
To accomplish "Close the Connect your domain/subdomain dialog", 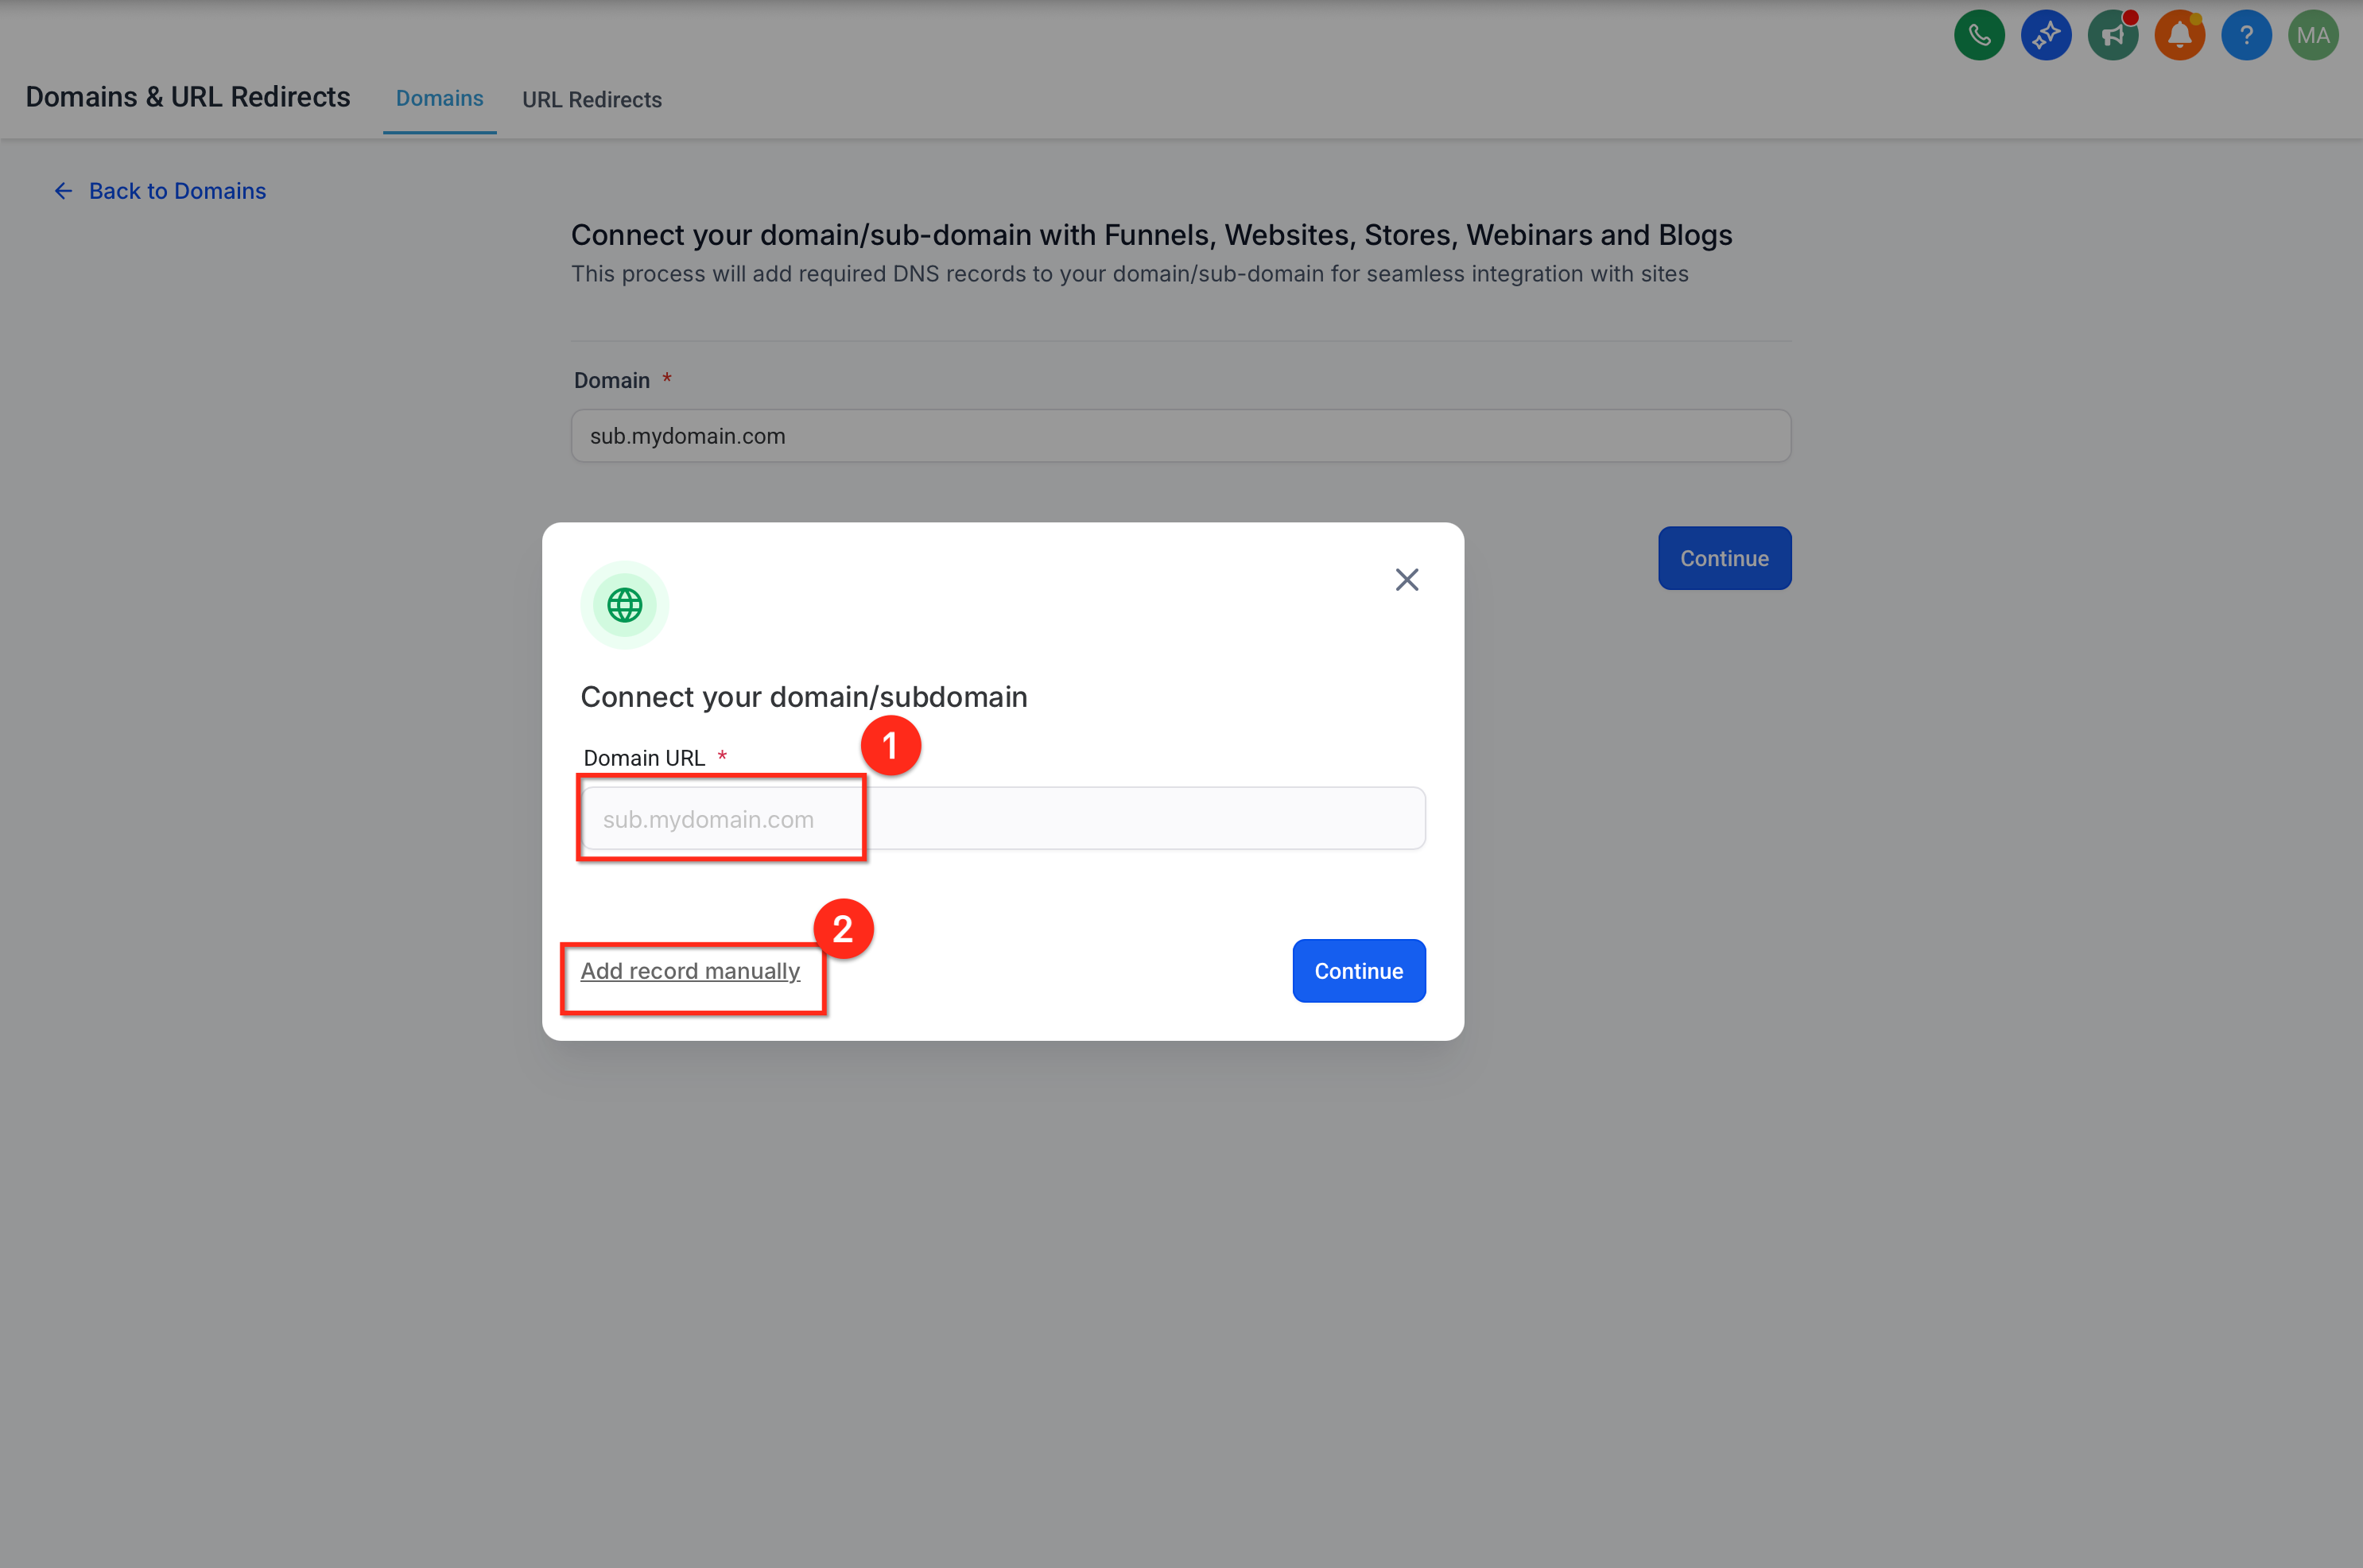I will pos(1407,579).
